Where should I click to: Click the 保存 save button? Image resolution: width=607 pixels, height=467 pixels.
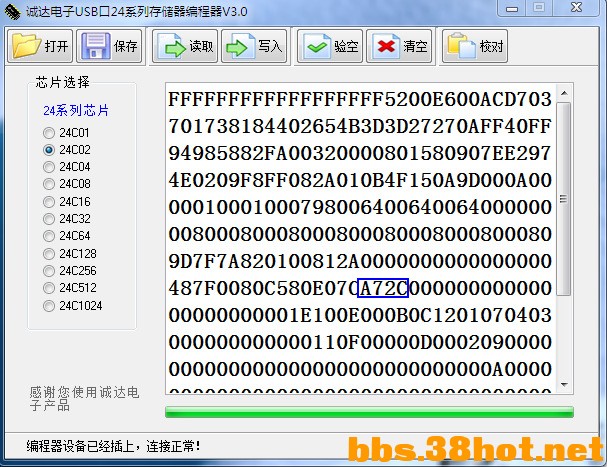coord(109,46)
